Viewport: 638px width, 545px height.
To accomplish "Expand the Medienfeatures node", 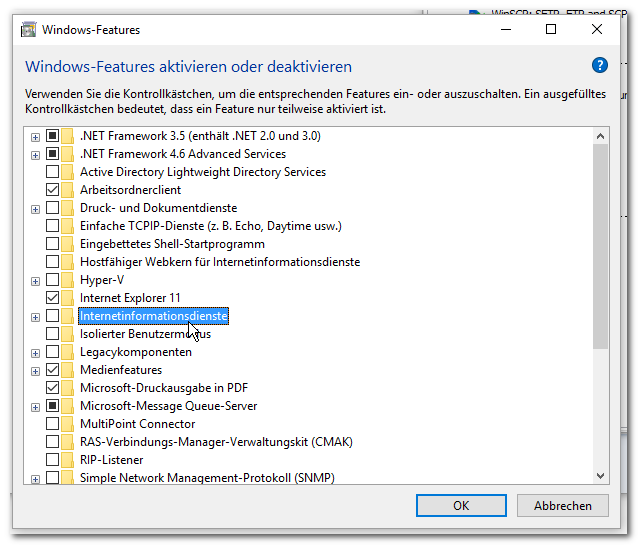I will (x=35, y=371).
